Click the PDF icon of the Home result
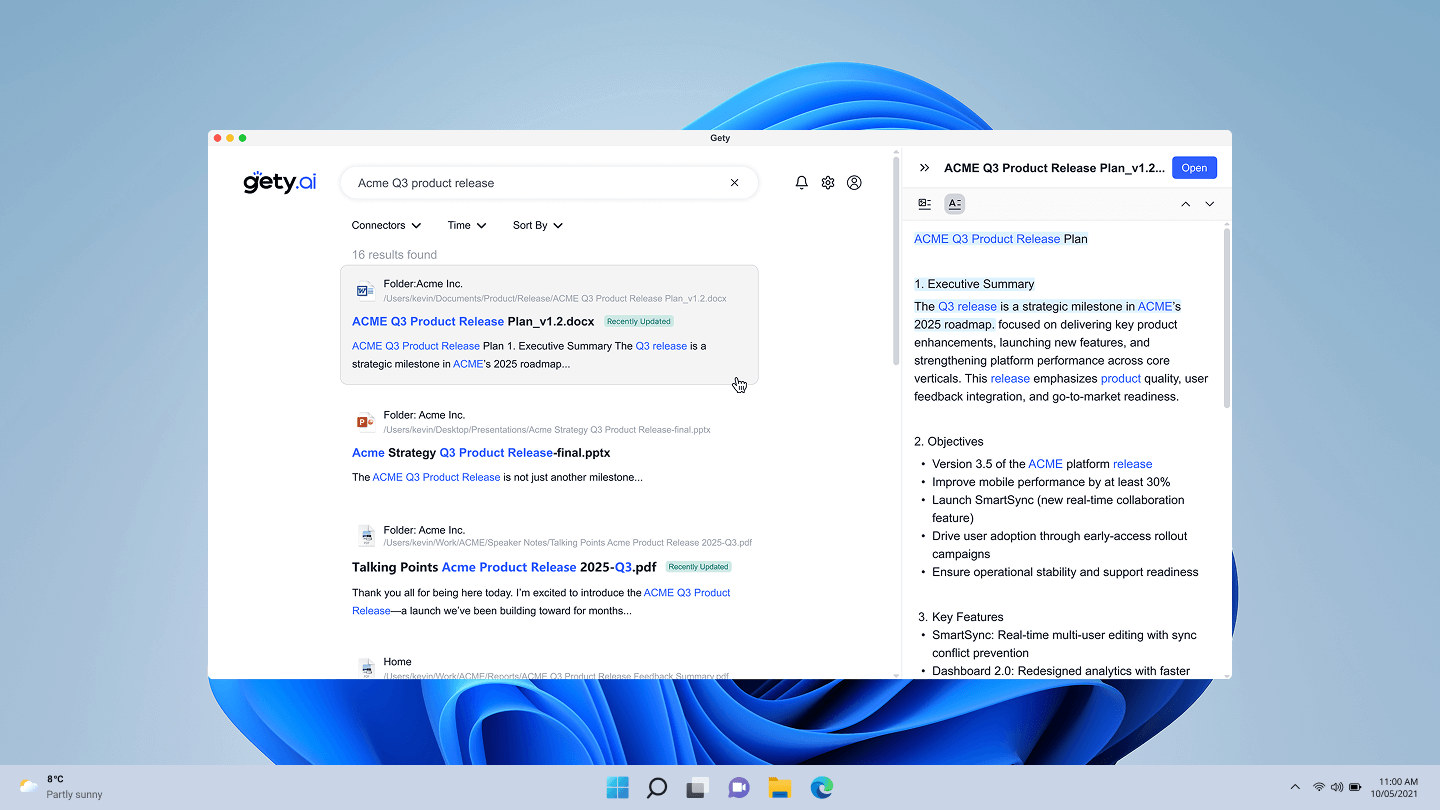 [x=367, y=667]
